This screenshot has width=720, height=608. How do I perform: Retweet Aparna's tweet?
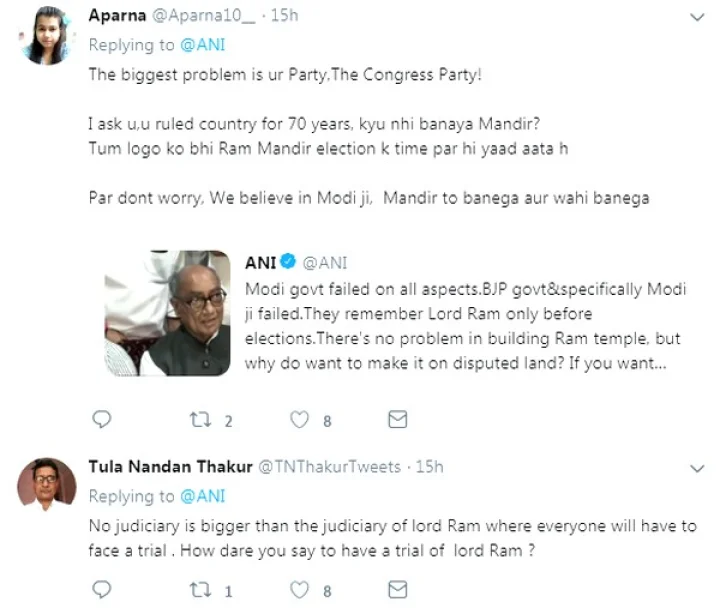tap(201, 419)
